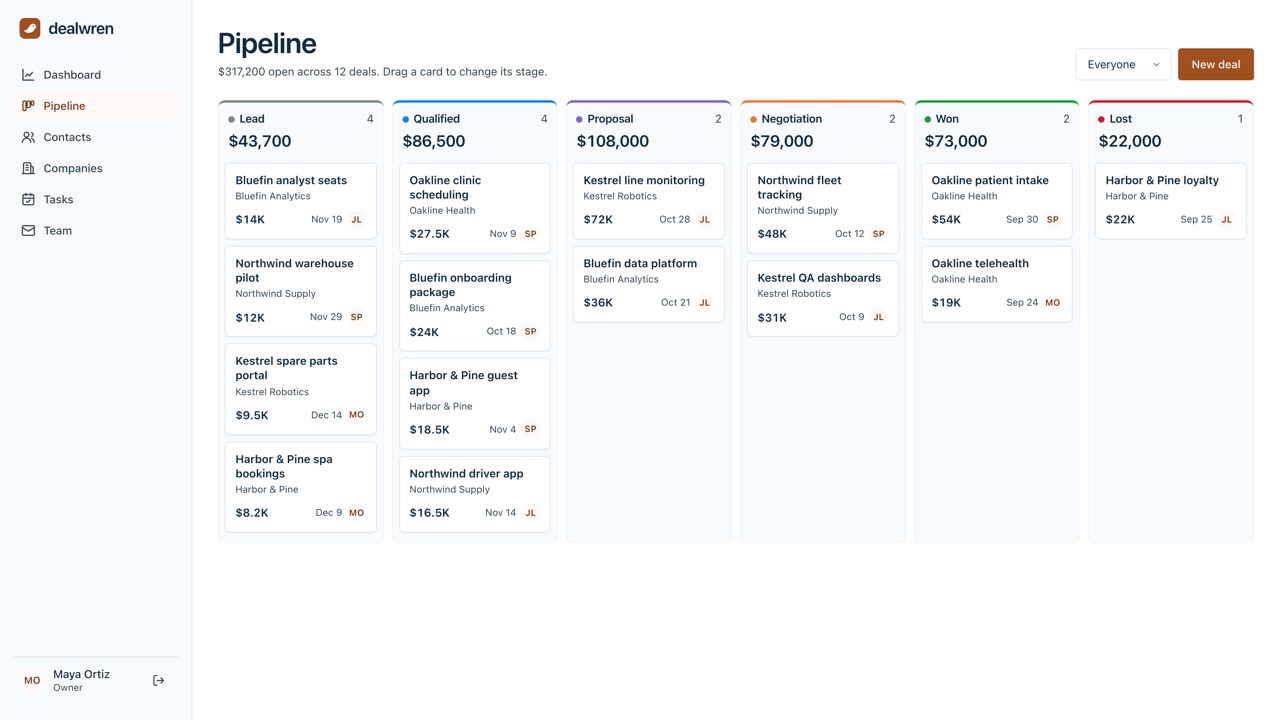Click the Dashboard chart icon
The image size is (1280, 720).
(x=28, y=75)
